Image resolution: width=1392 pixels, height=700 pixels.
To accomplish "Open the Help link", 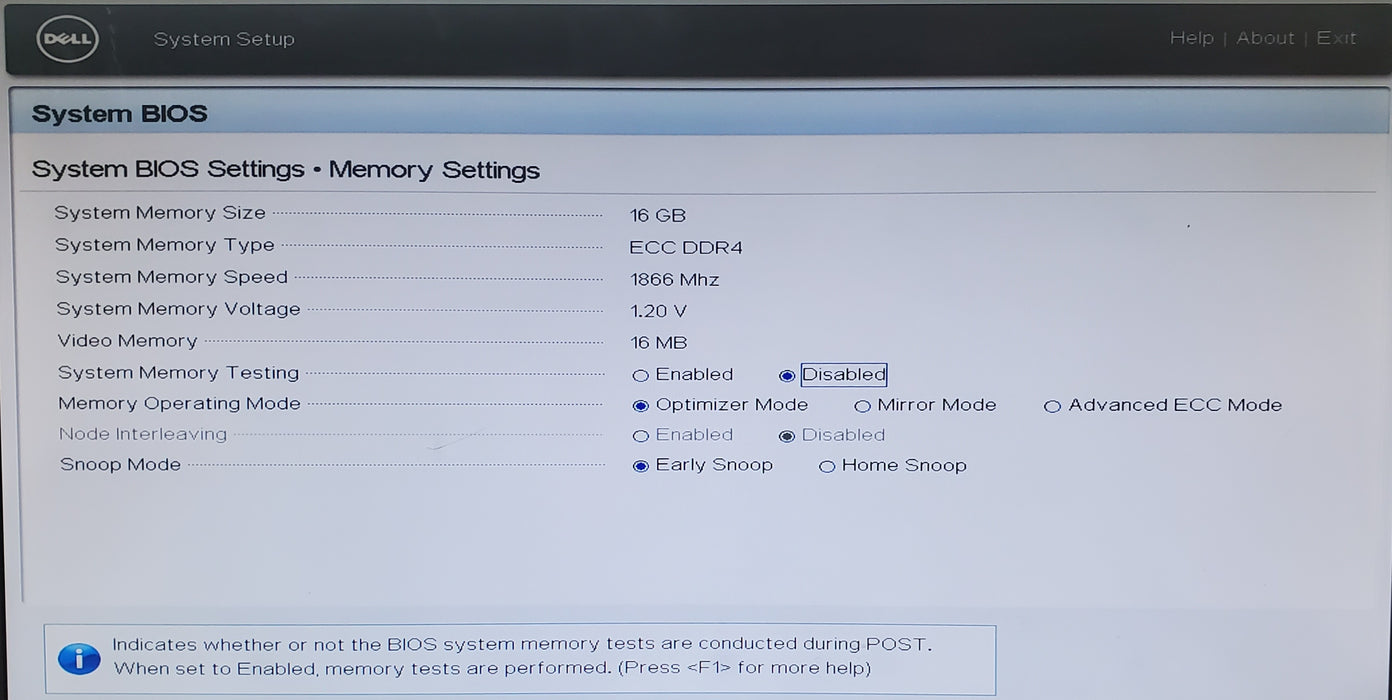I will point(1191,38).
